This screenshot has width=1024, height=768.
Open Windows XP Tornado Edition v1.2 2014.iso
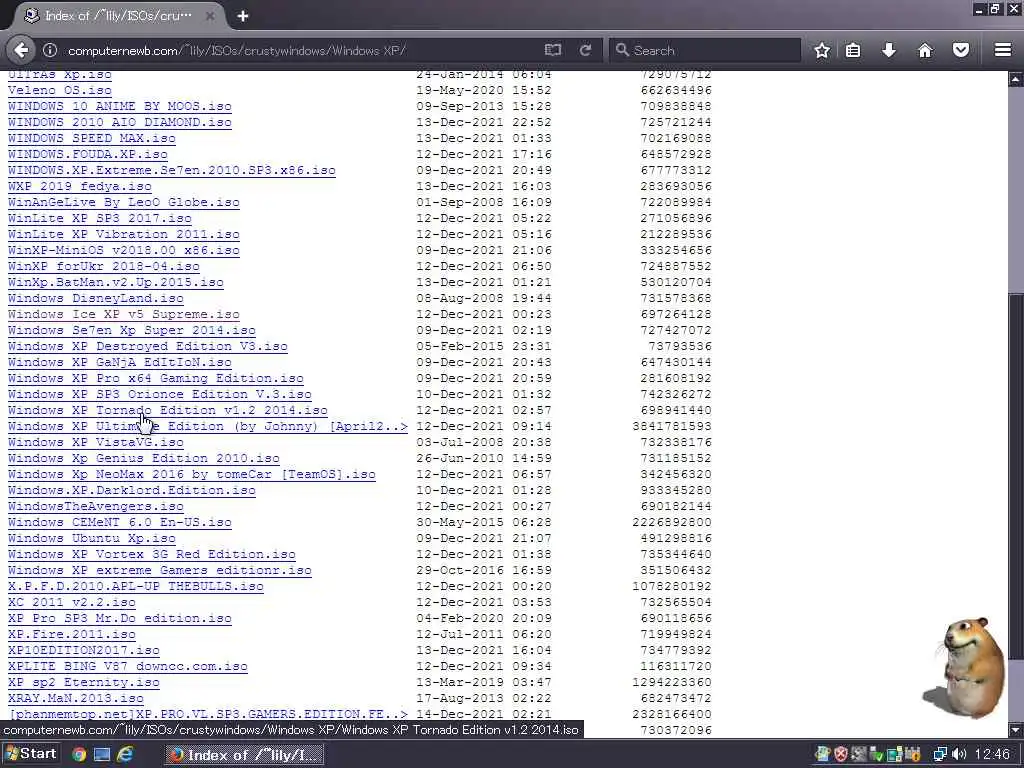(168, 410)
